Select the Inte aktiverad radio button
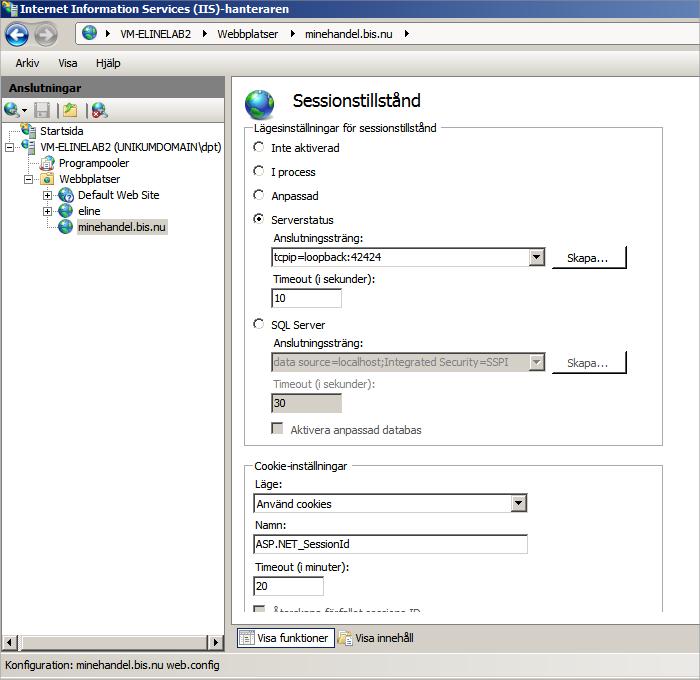Viewport: 700px width, 680px height. [258, 147]
